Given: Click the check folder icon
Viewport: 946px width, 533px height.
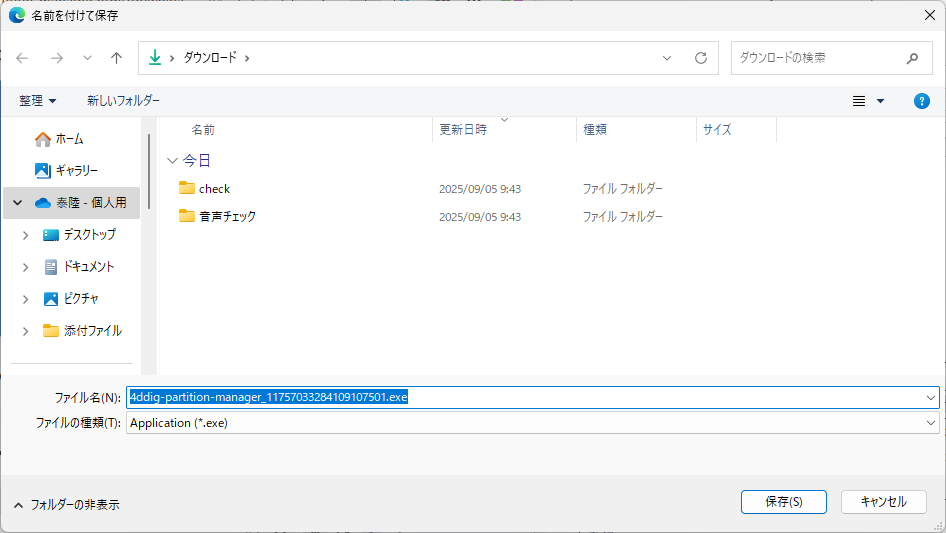Looking at the screenshot, I should click(186, 188).
